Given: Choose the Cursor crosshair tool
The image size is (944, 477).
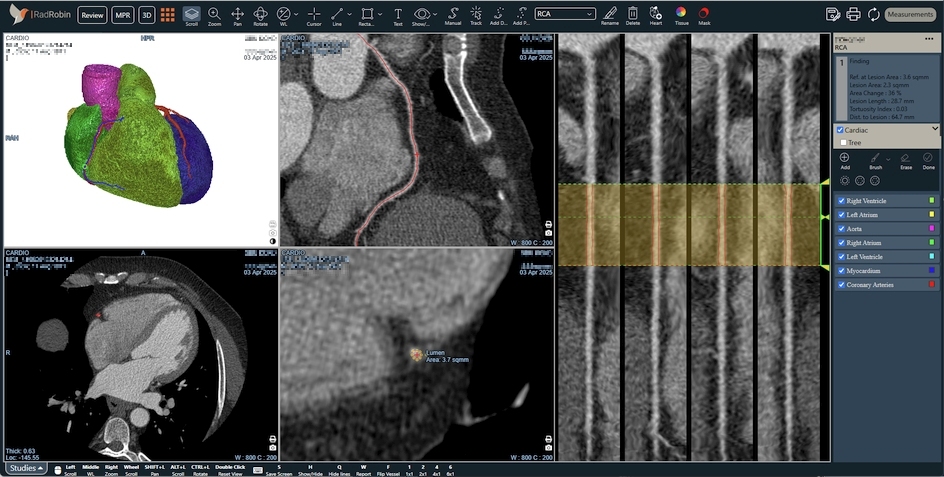Looking at the screenshot, I should pyautogui.click(x=314, y=16).
